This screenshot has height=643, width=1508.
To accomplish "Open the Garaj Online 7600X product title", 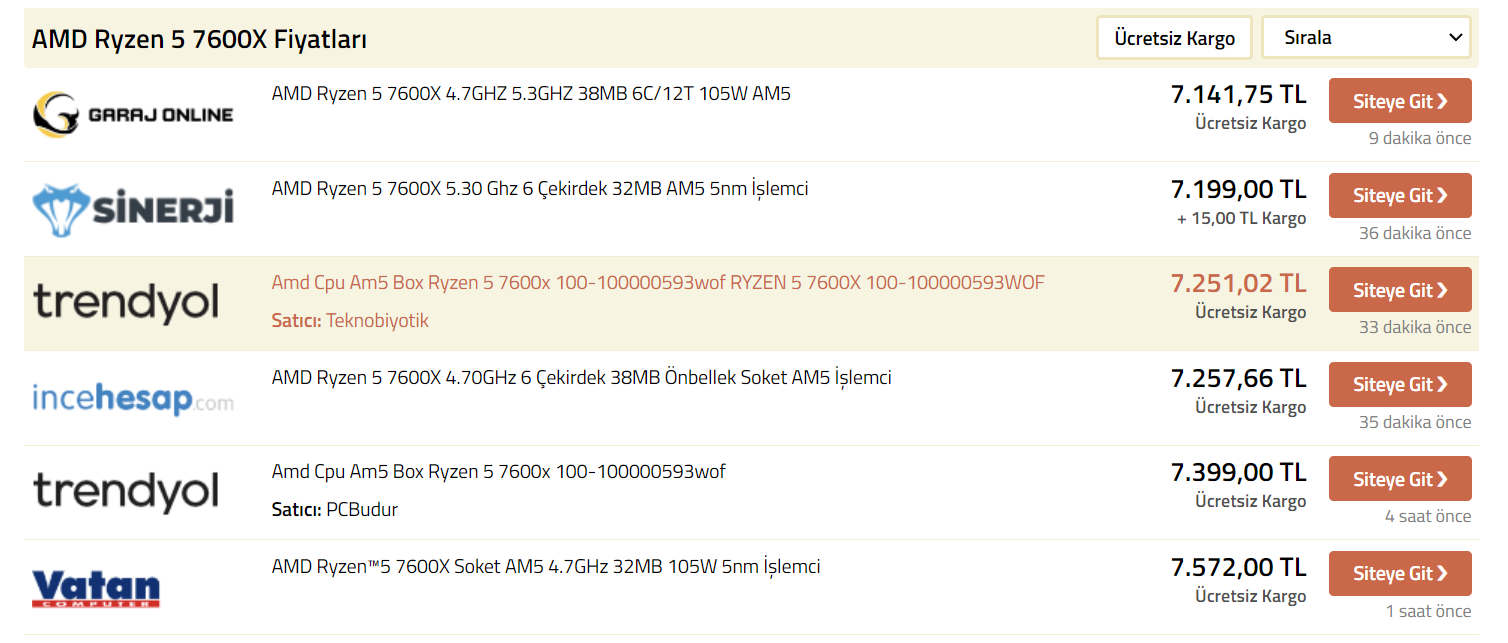I will click(x=531, y=94).
